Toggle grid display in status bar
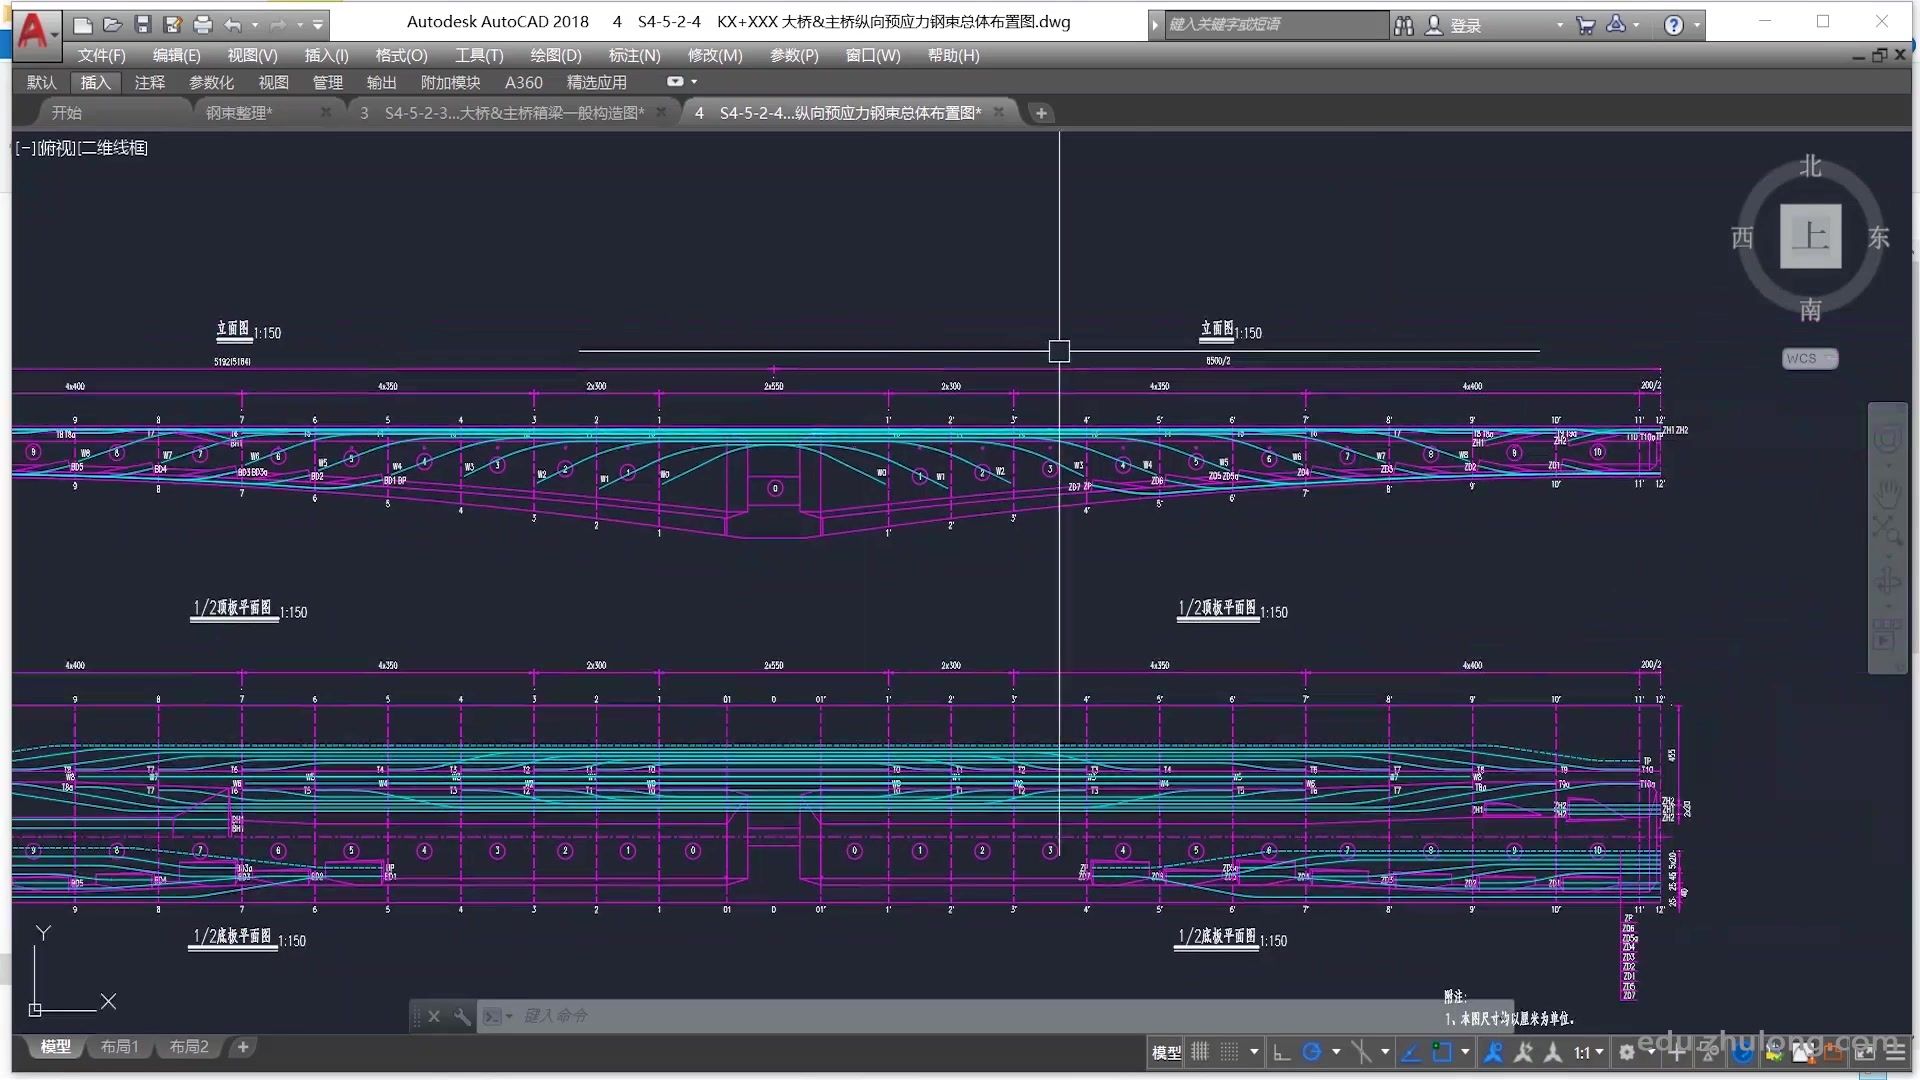1920x1080 pixels. pyautogui.click(x=1200, y=1052)
